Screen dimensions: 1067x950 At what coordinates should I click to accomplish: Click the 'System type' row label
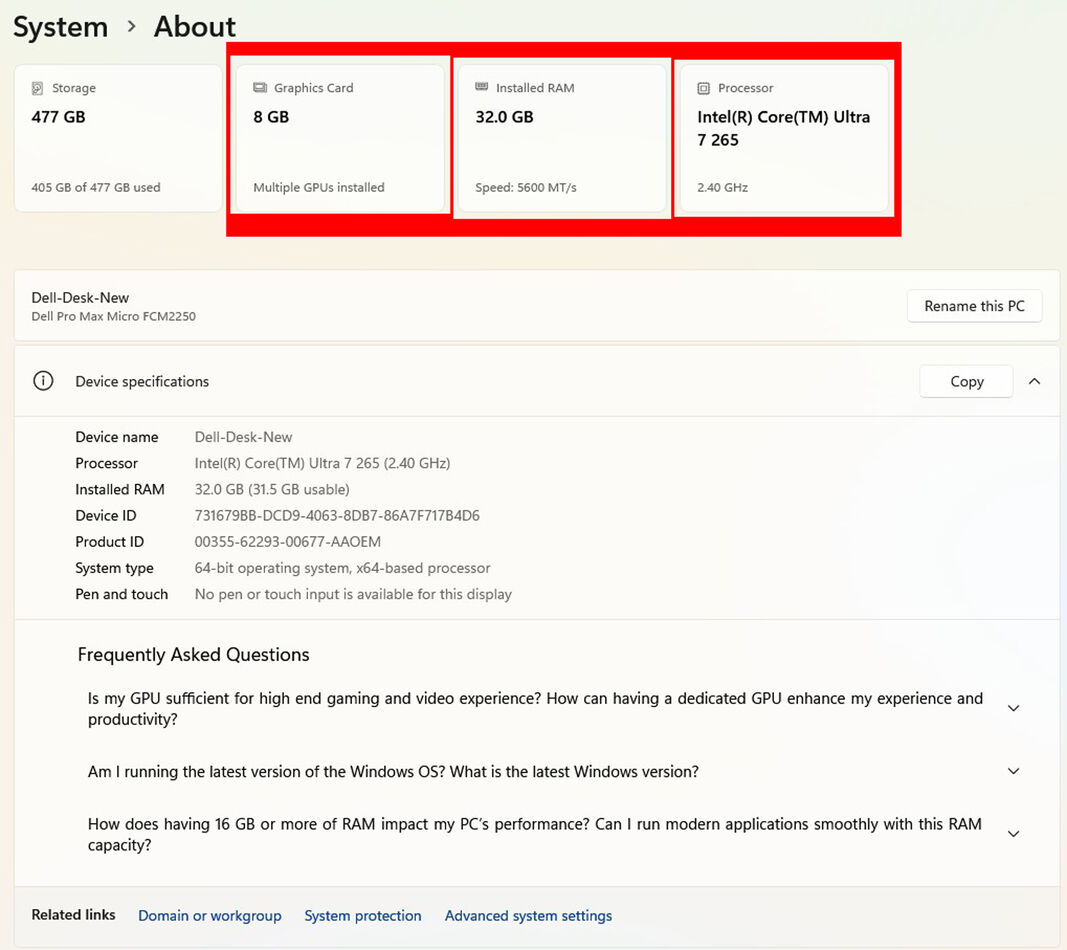coord(114,568)
